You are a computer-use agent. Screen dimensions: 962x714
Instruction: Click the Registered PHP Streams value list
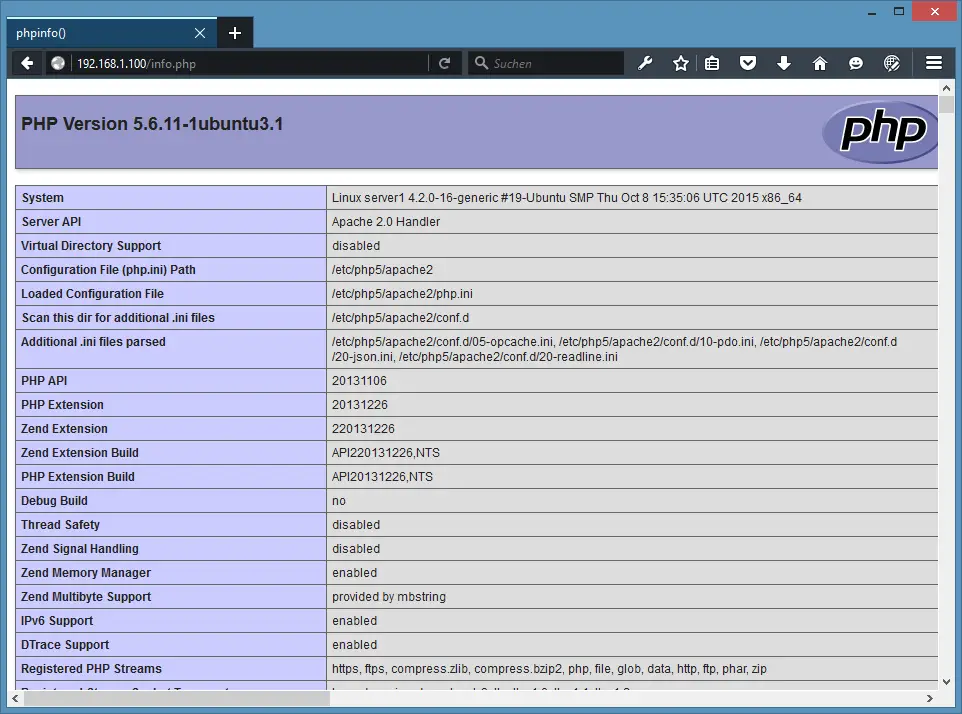click(549, 668)
